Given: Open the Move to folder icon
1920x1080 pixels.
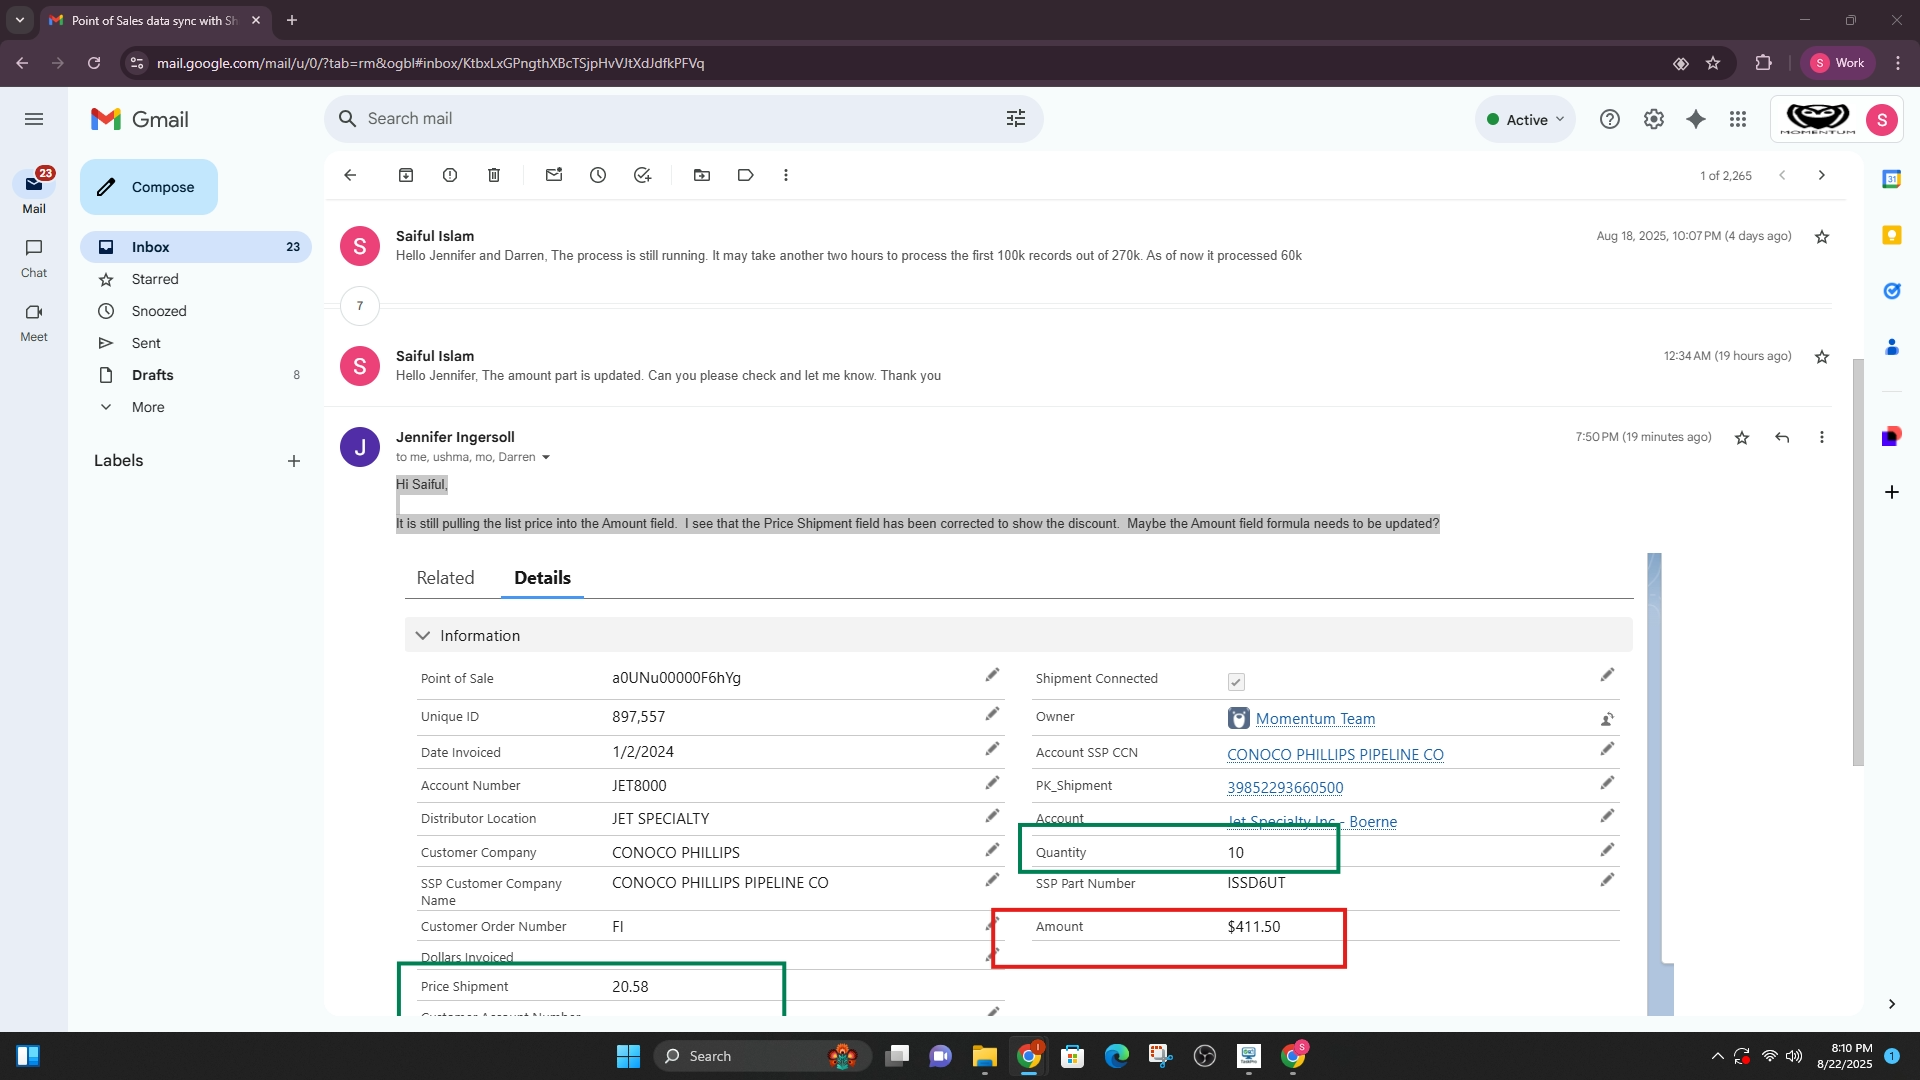Looking at the screenshot, I should [702, 175].
